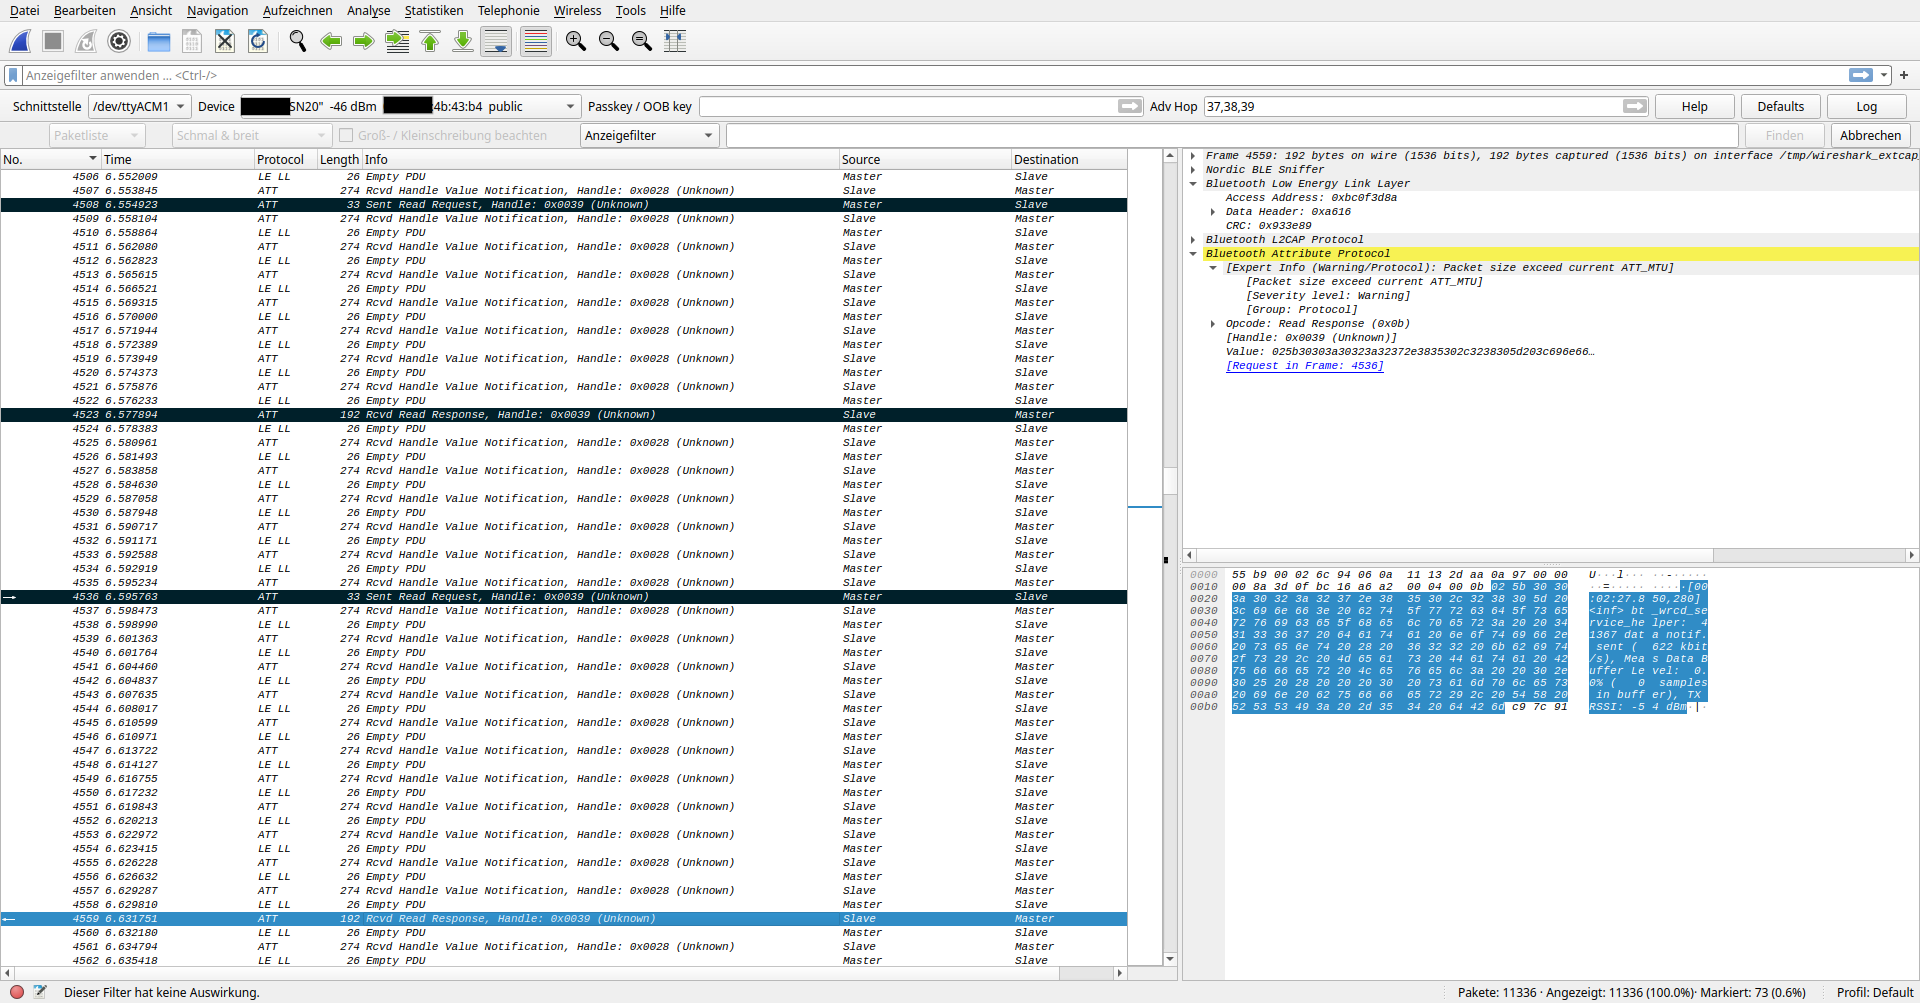Toggle packet list colorization
Viewport: 1920px width, 1003px height.
[x=535, y=41]
